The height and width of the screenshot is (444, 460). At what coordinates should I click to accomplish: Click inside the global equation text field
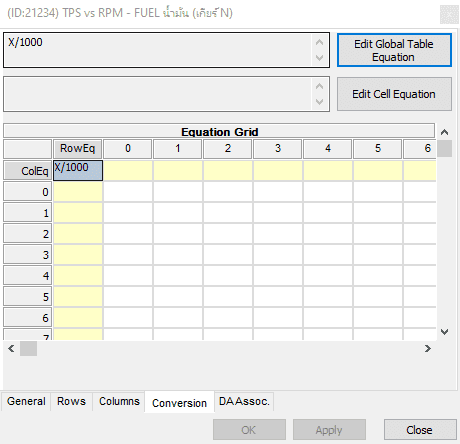tap(157, 50)
